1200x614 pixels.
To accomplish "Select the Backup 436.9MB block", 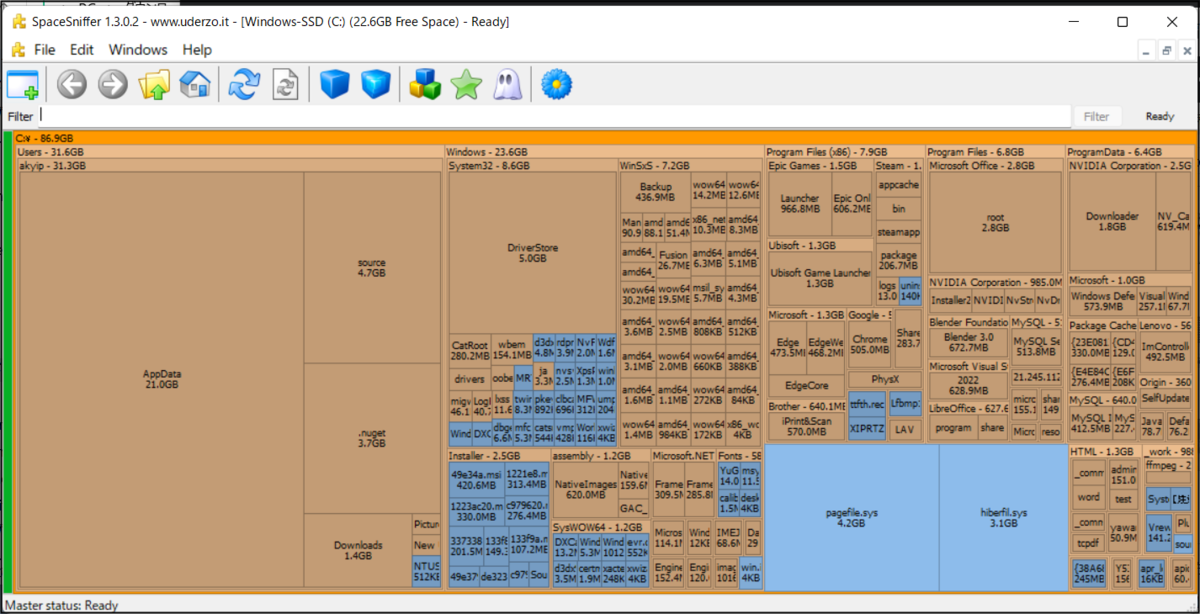I will pyautogui.click(x=655, y=192).
